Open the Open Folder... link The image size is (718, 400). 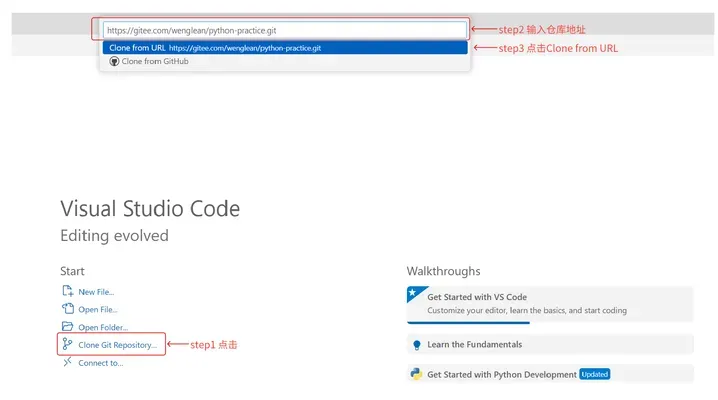(103, 327)
